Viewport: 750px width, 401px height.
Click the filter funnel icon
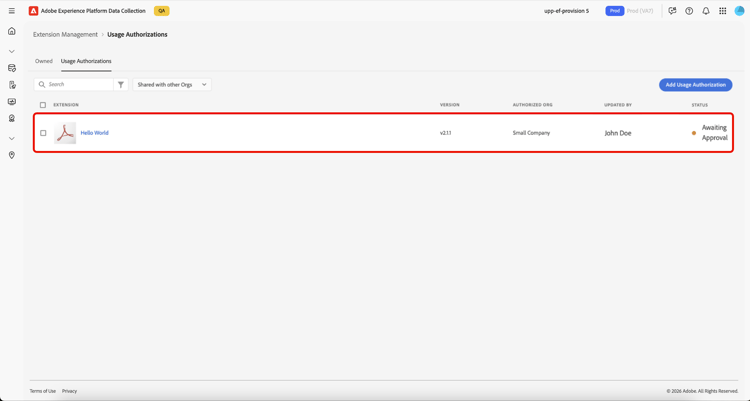[121, 84]
